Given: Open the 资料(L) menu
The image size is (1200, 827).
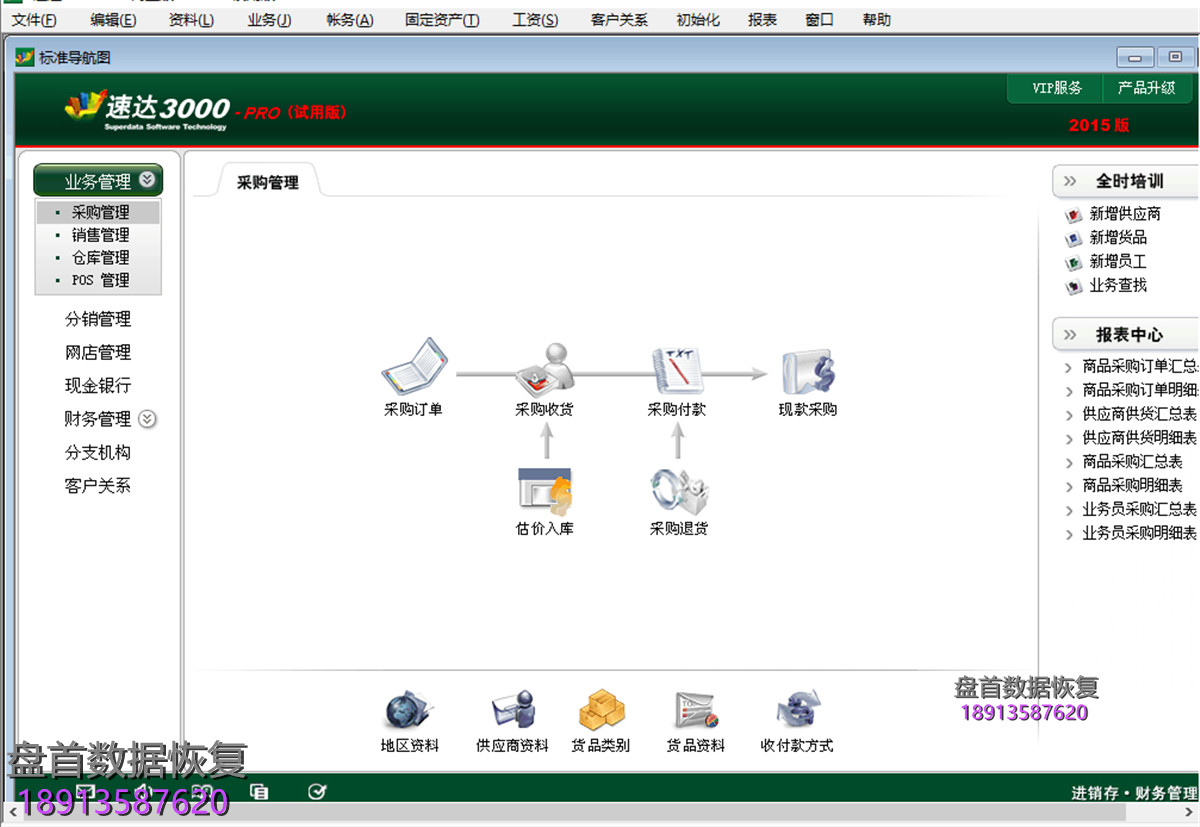Looking at the screenshot, I should [191, 20].
